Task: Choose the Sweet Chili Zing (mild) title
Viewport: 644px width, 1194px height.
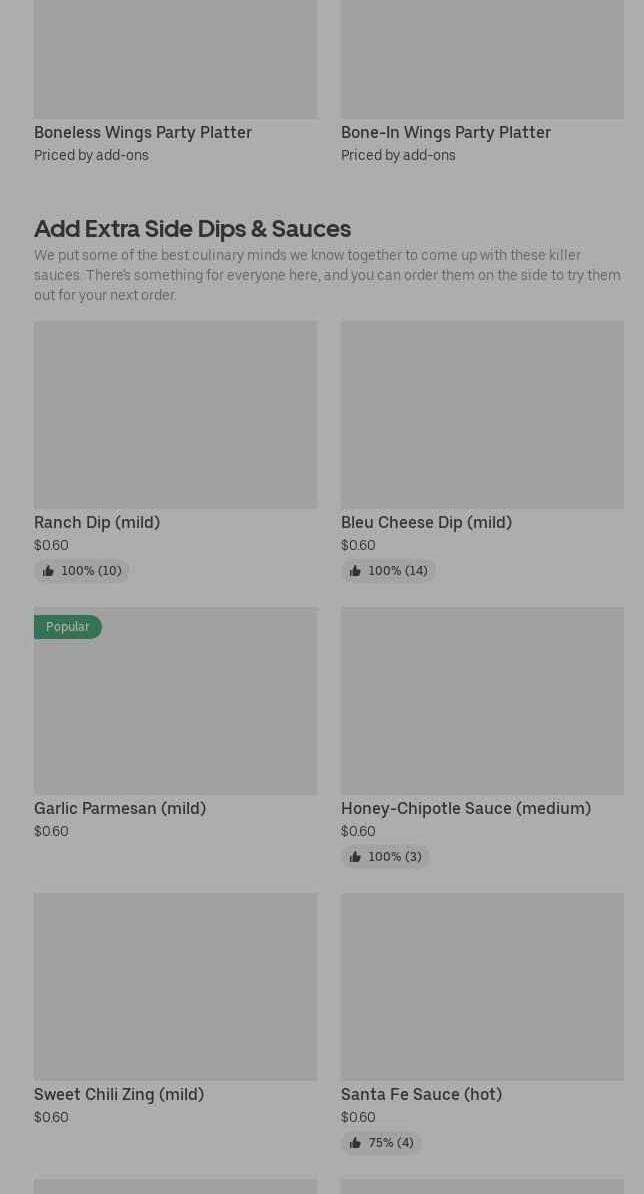Action: pyautogui.click(x=119, y=1094)
